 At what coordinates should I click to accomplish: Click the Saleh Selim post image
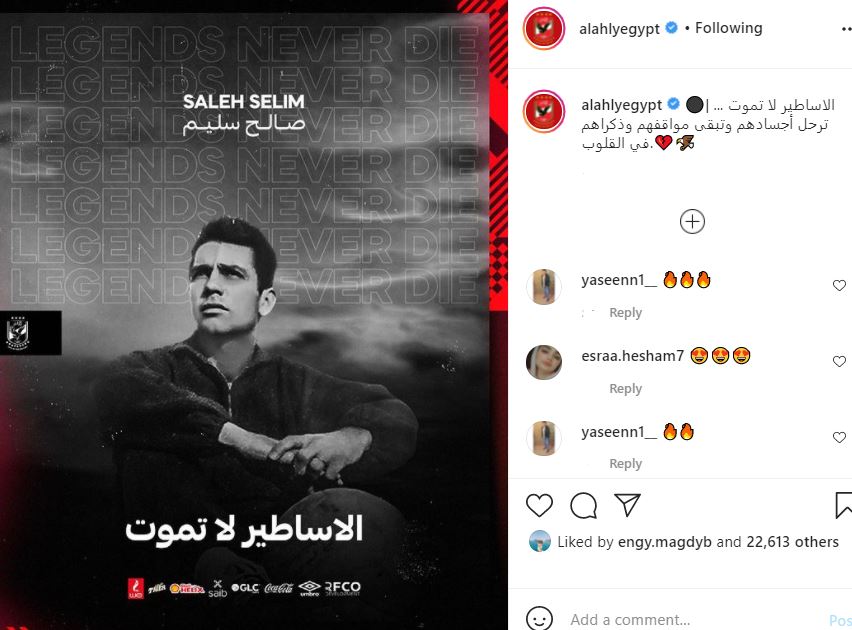pos(254,315)
